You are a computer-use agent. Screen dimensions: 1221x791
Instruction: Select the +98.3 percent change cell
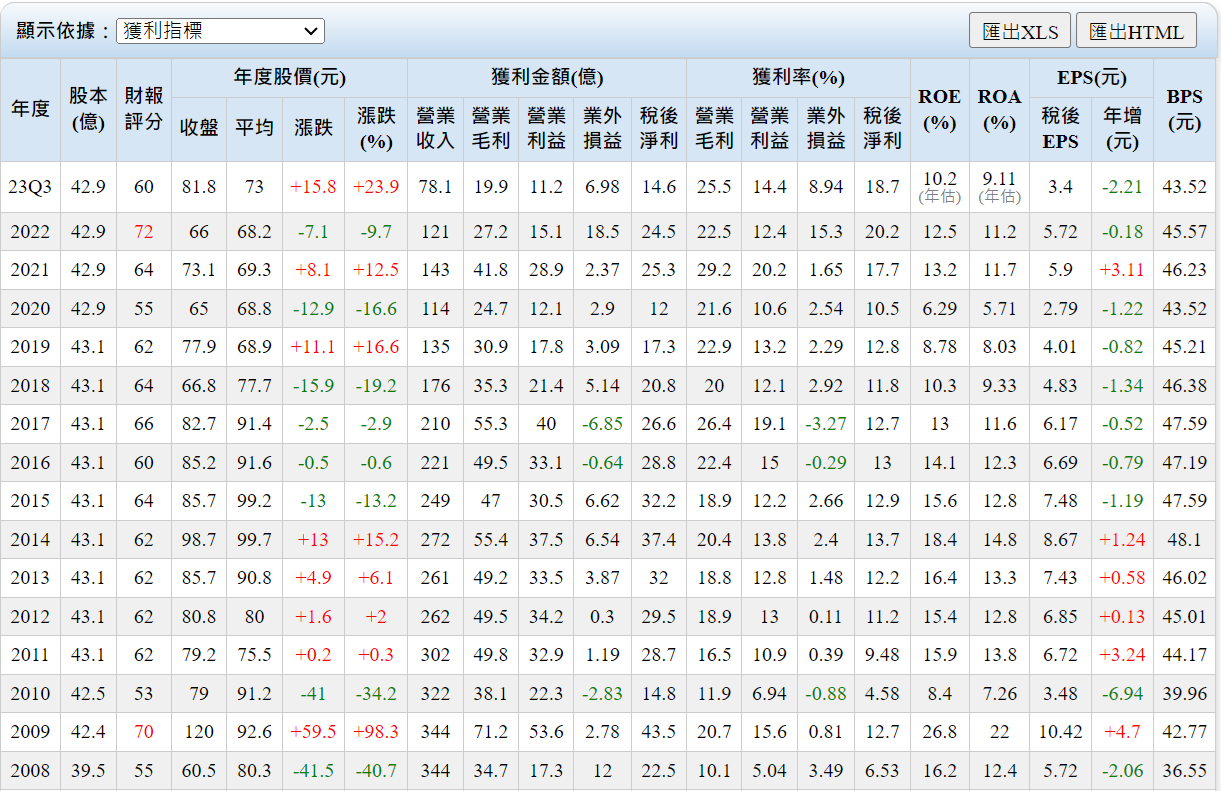click(375, 732)
